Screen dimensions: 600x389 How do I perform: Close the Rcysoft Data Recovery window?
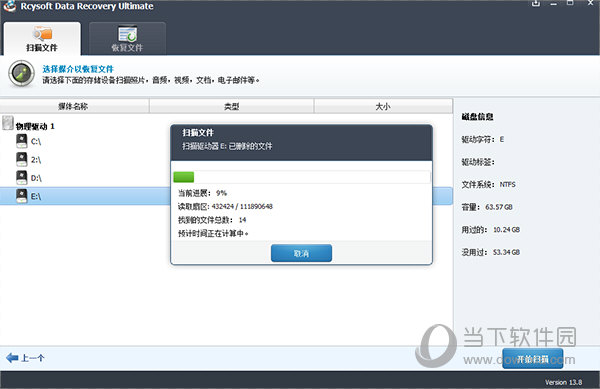coord(590,3)
